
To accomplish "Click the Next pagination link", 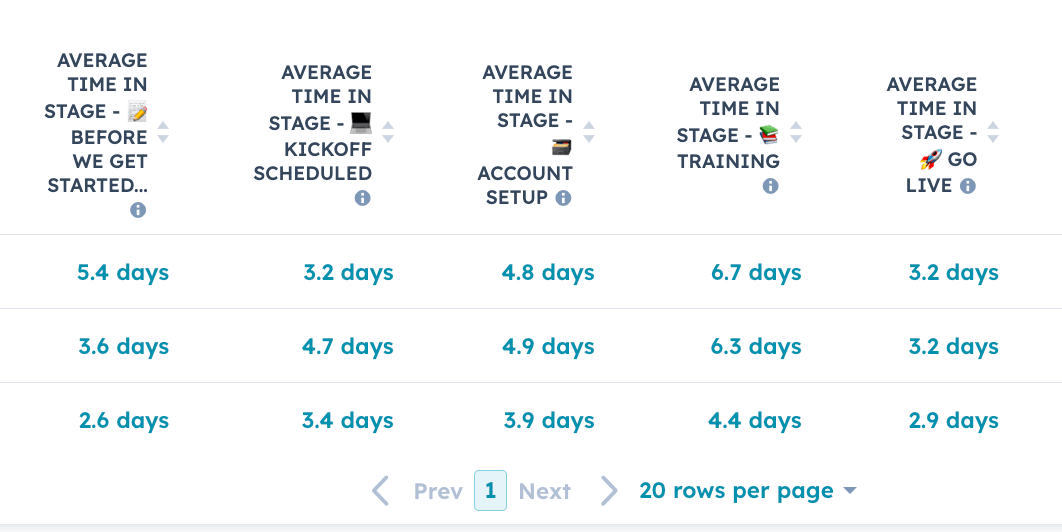I will click(545, 491).
